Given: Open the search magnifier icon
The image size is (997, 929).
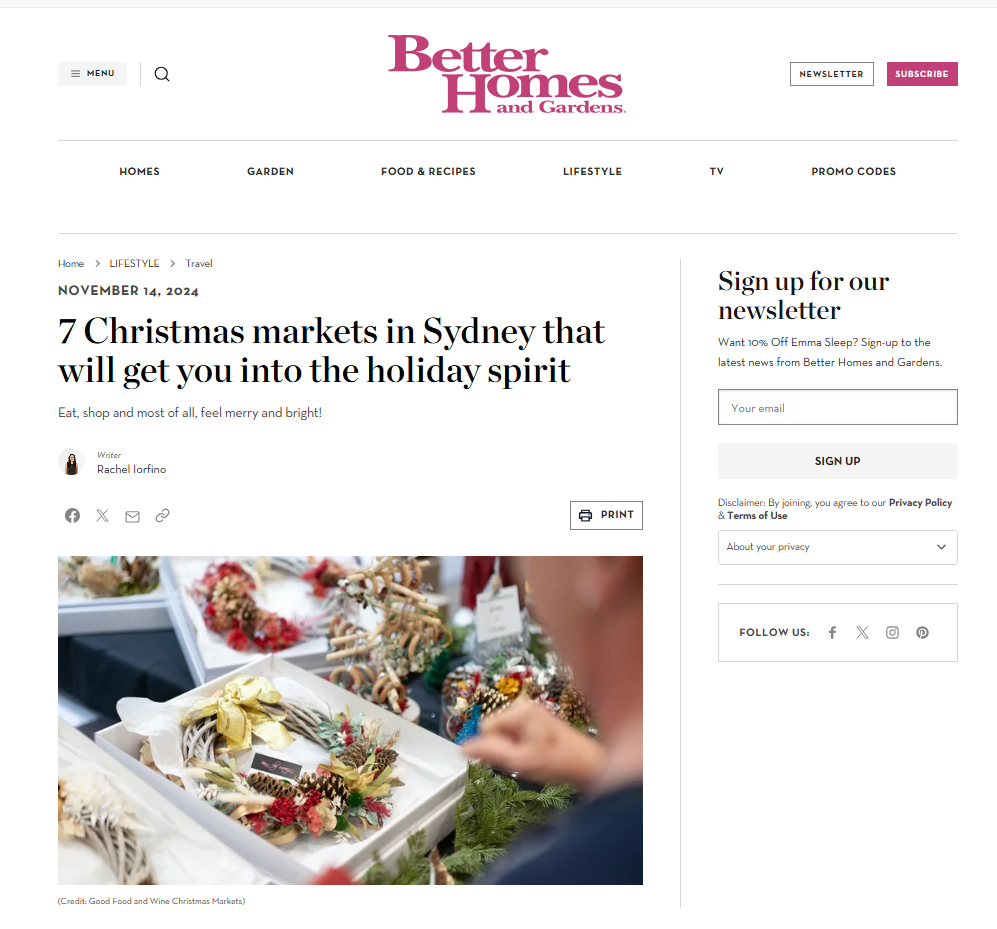Looking at the screenshot, I should pos(162,74).
